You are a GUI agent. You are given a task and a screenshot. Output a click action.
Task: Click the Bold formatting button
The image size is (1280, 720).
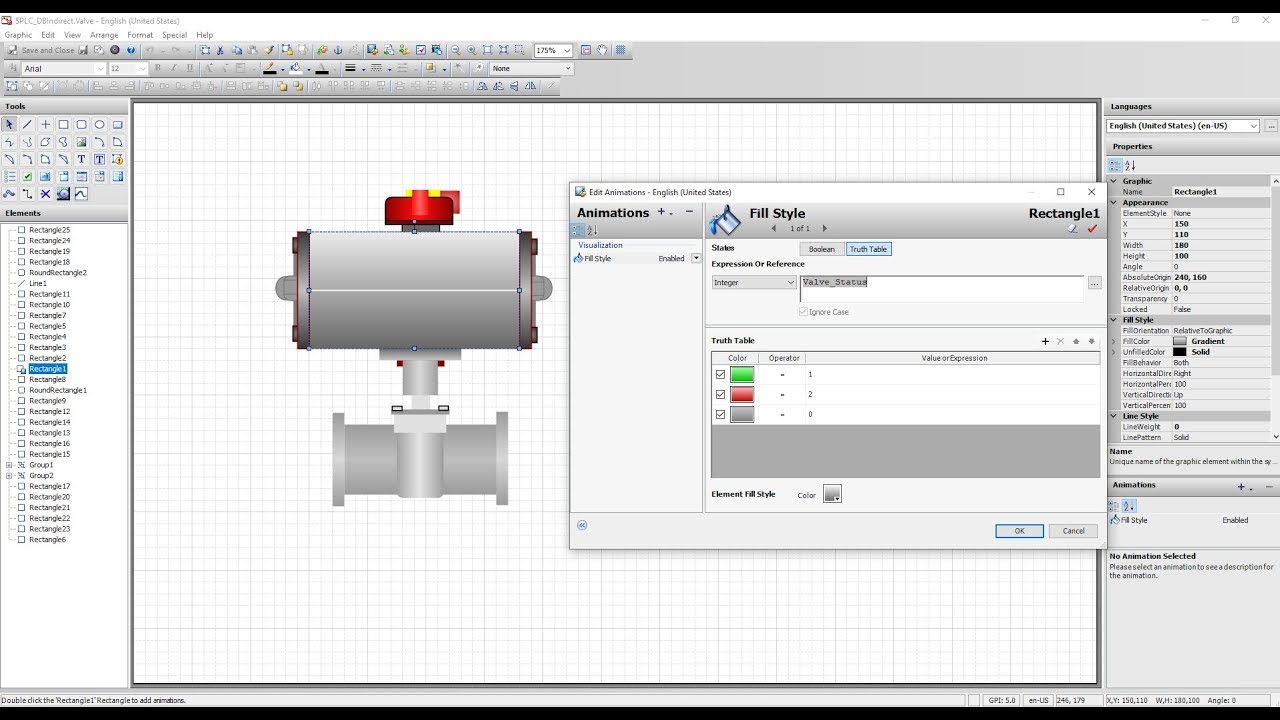pos(157,68)
